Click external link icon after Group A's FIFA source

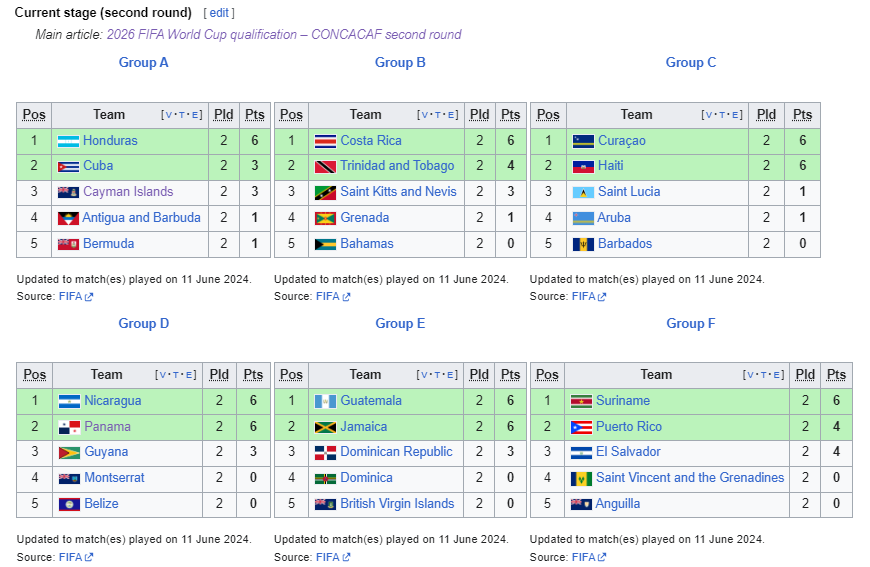click(89, 297)
